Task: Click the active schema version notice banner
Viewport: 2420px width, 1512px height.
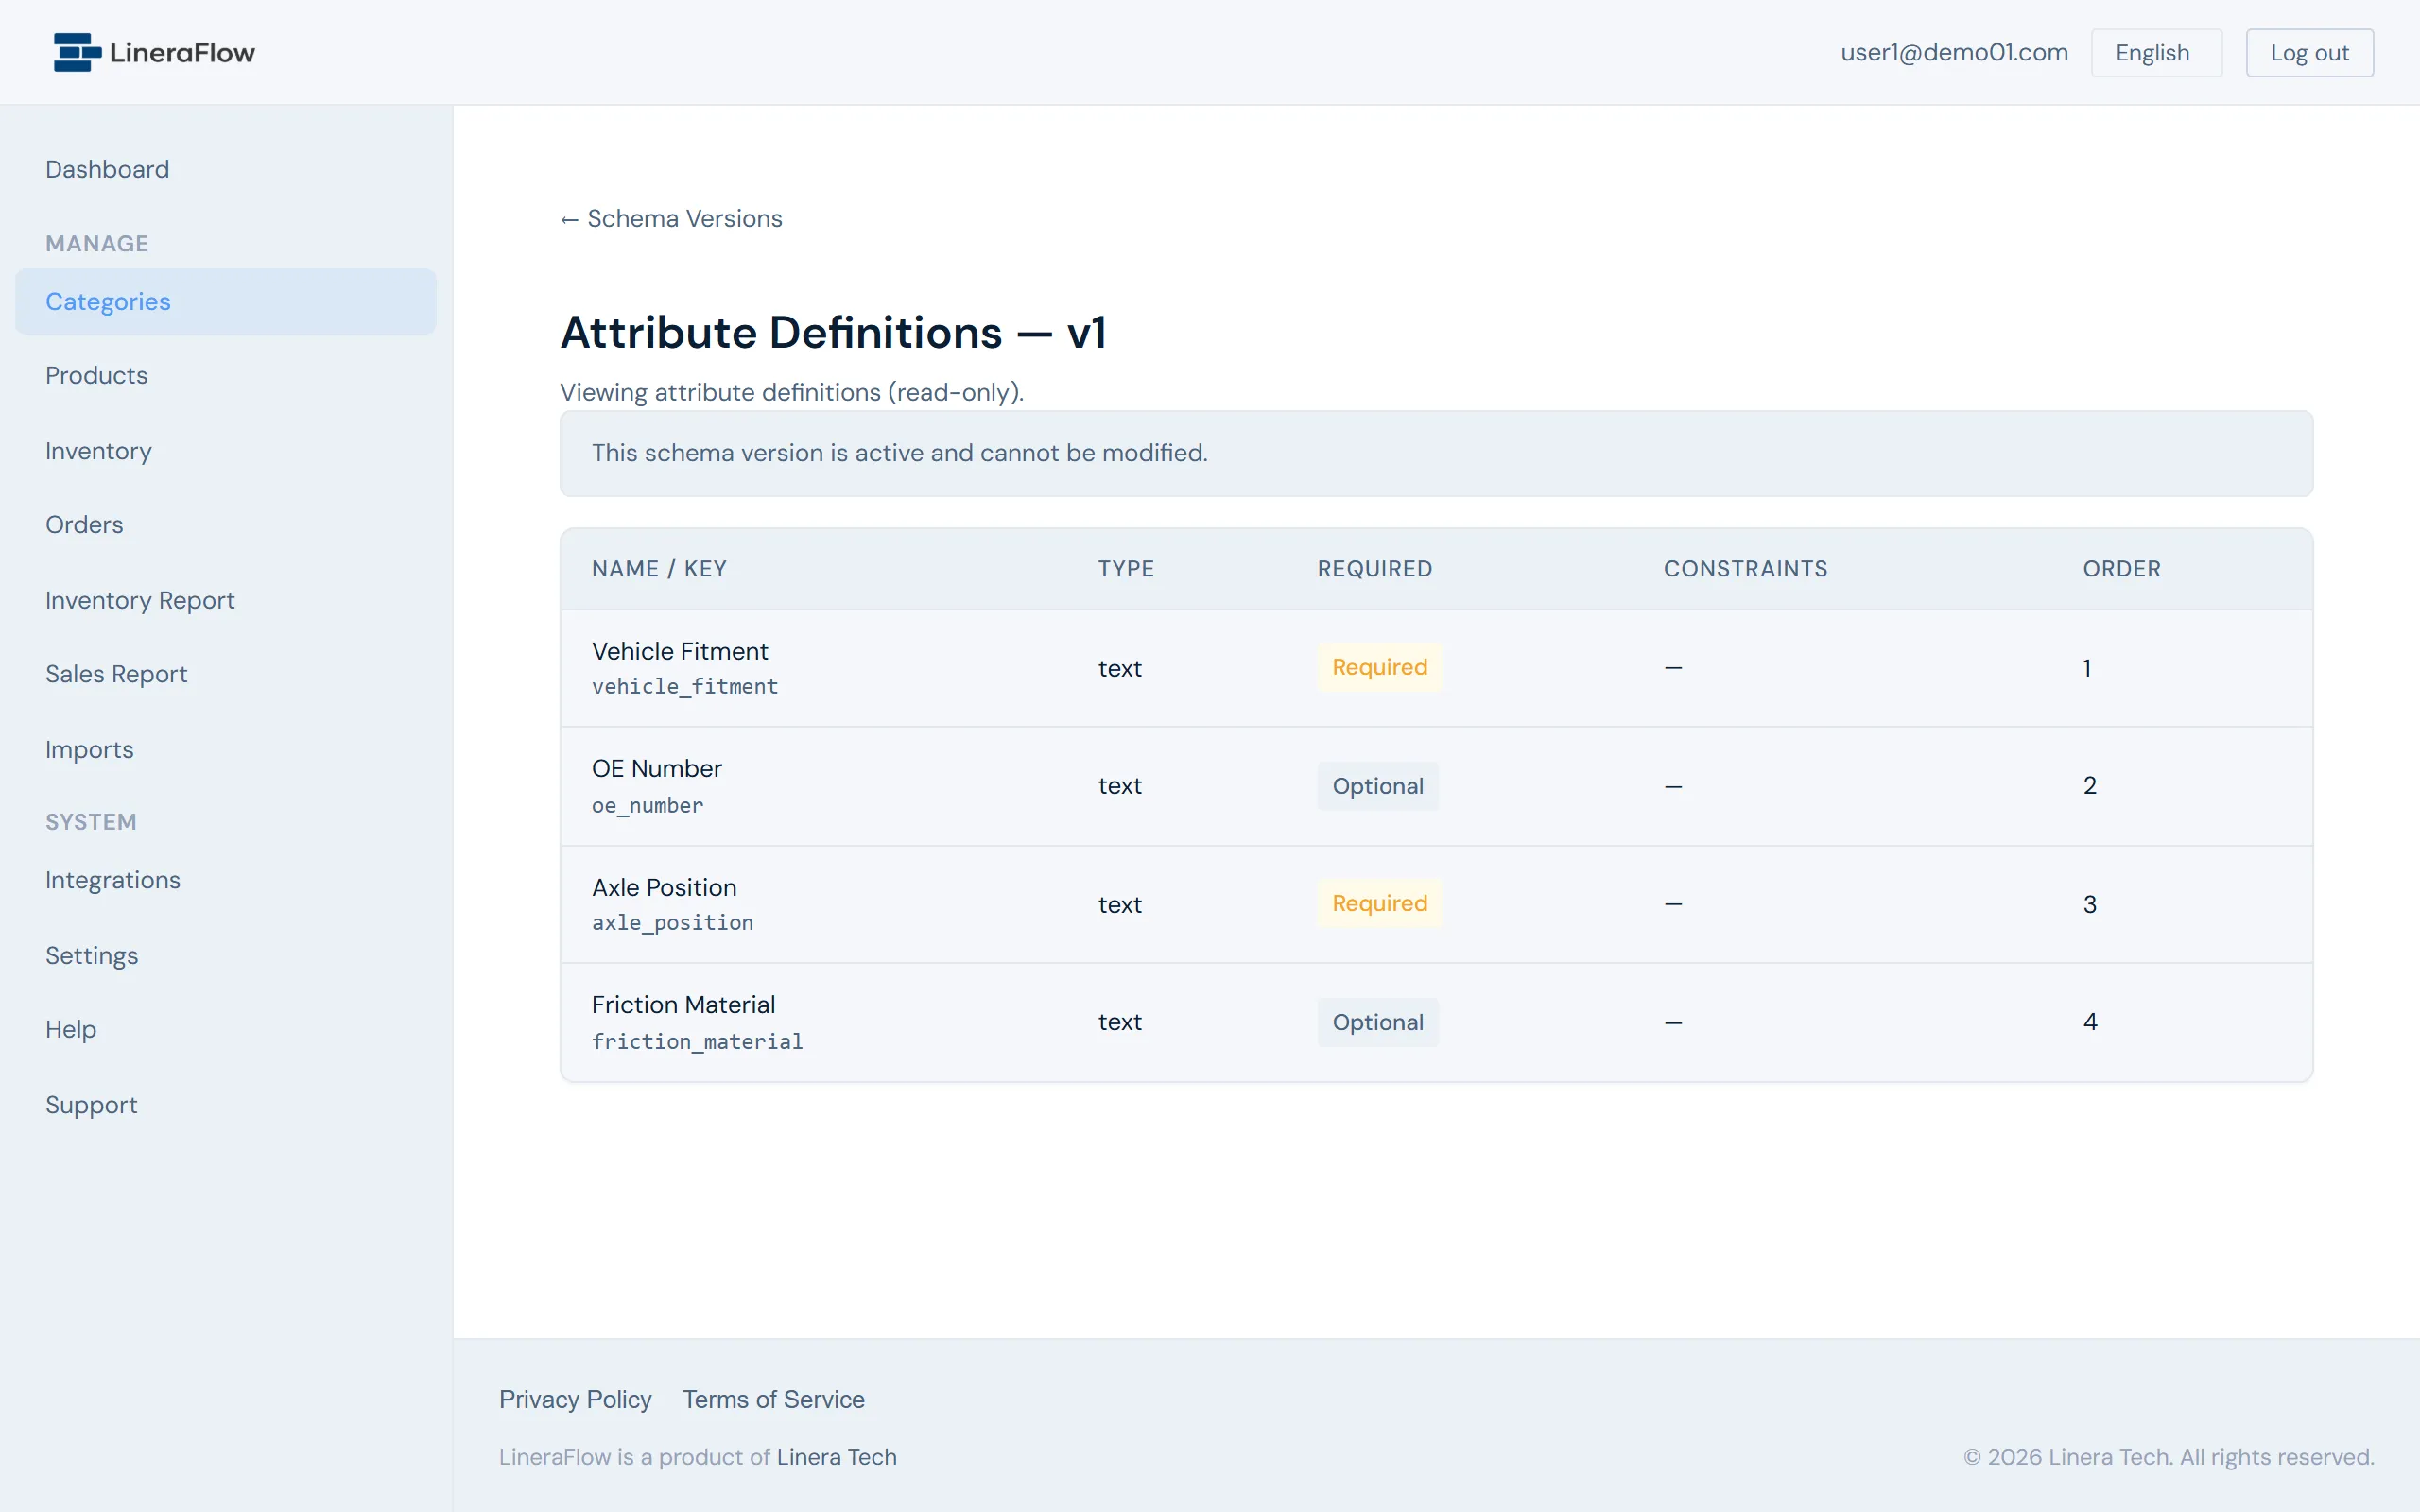Action: 1436,453
